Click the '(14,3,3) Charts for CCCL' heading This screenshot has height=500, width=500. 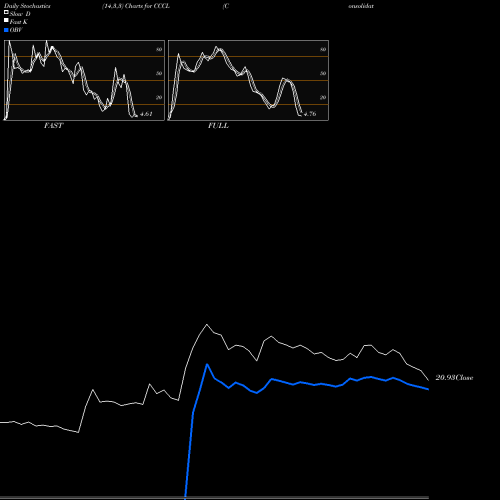click(136, 6)
